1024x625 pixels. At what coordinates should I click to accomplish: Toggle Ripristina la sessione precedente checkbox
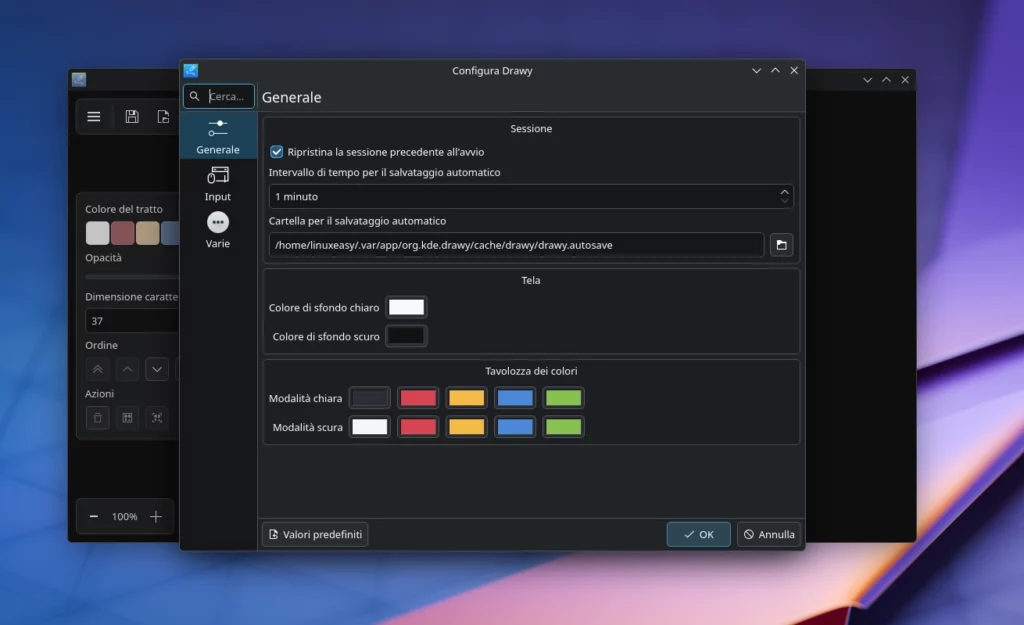click(x=276, y=152)
